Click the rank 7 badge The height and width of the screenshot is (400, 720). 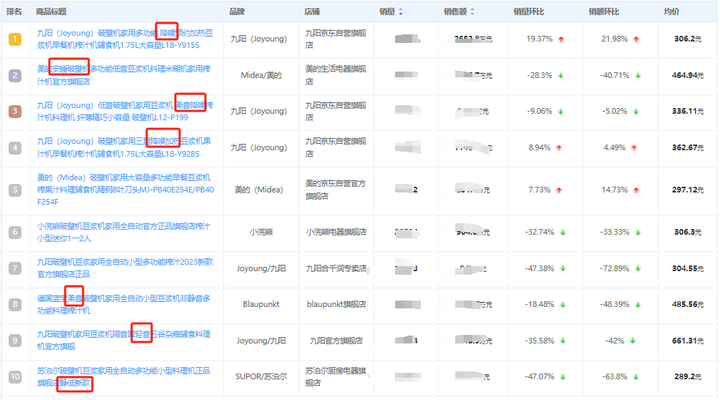click(15, 268)
